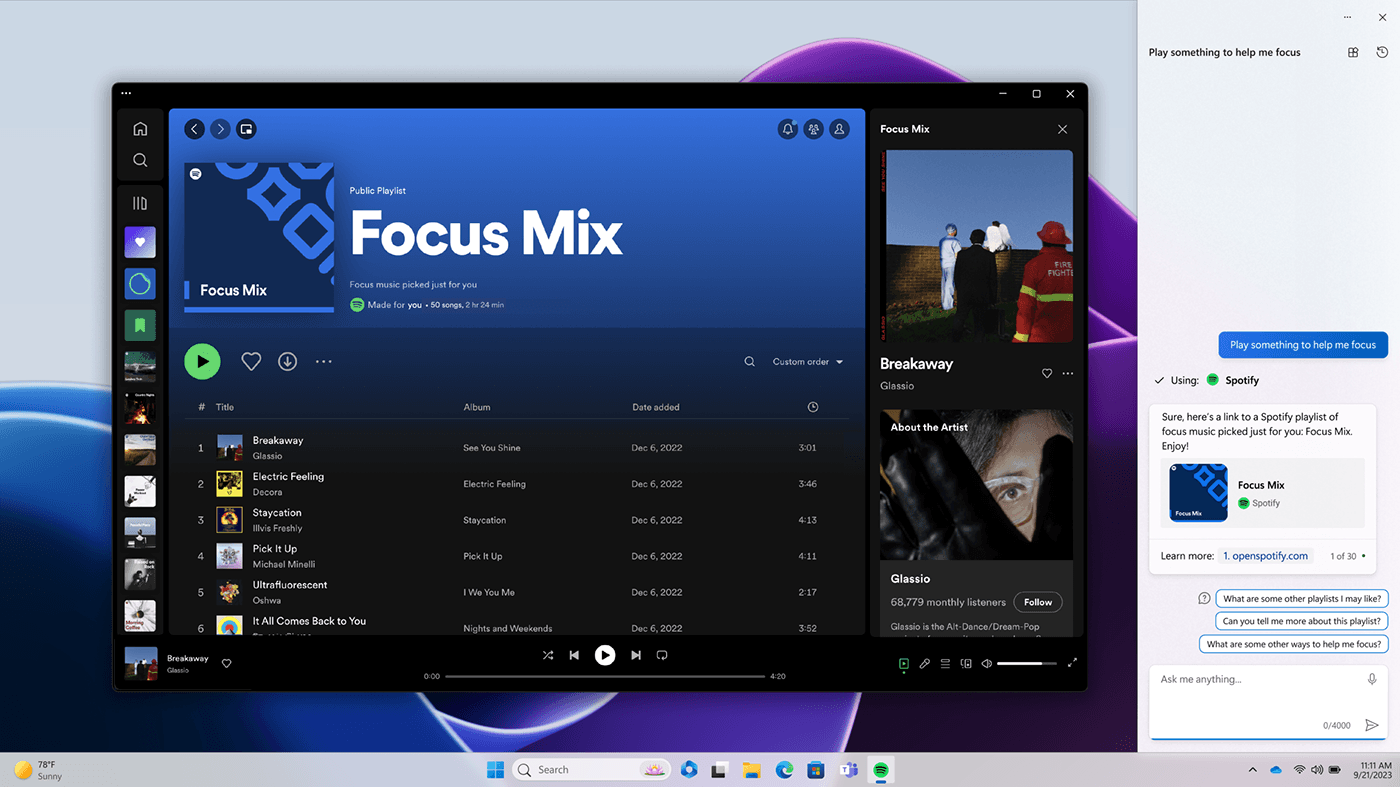1400x787 pixels.
Task: Open Connect to a device
Action: [966, 663]
